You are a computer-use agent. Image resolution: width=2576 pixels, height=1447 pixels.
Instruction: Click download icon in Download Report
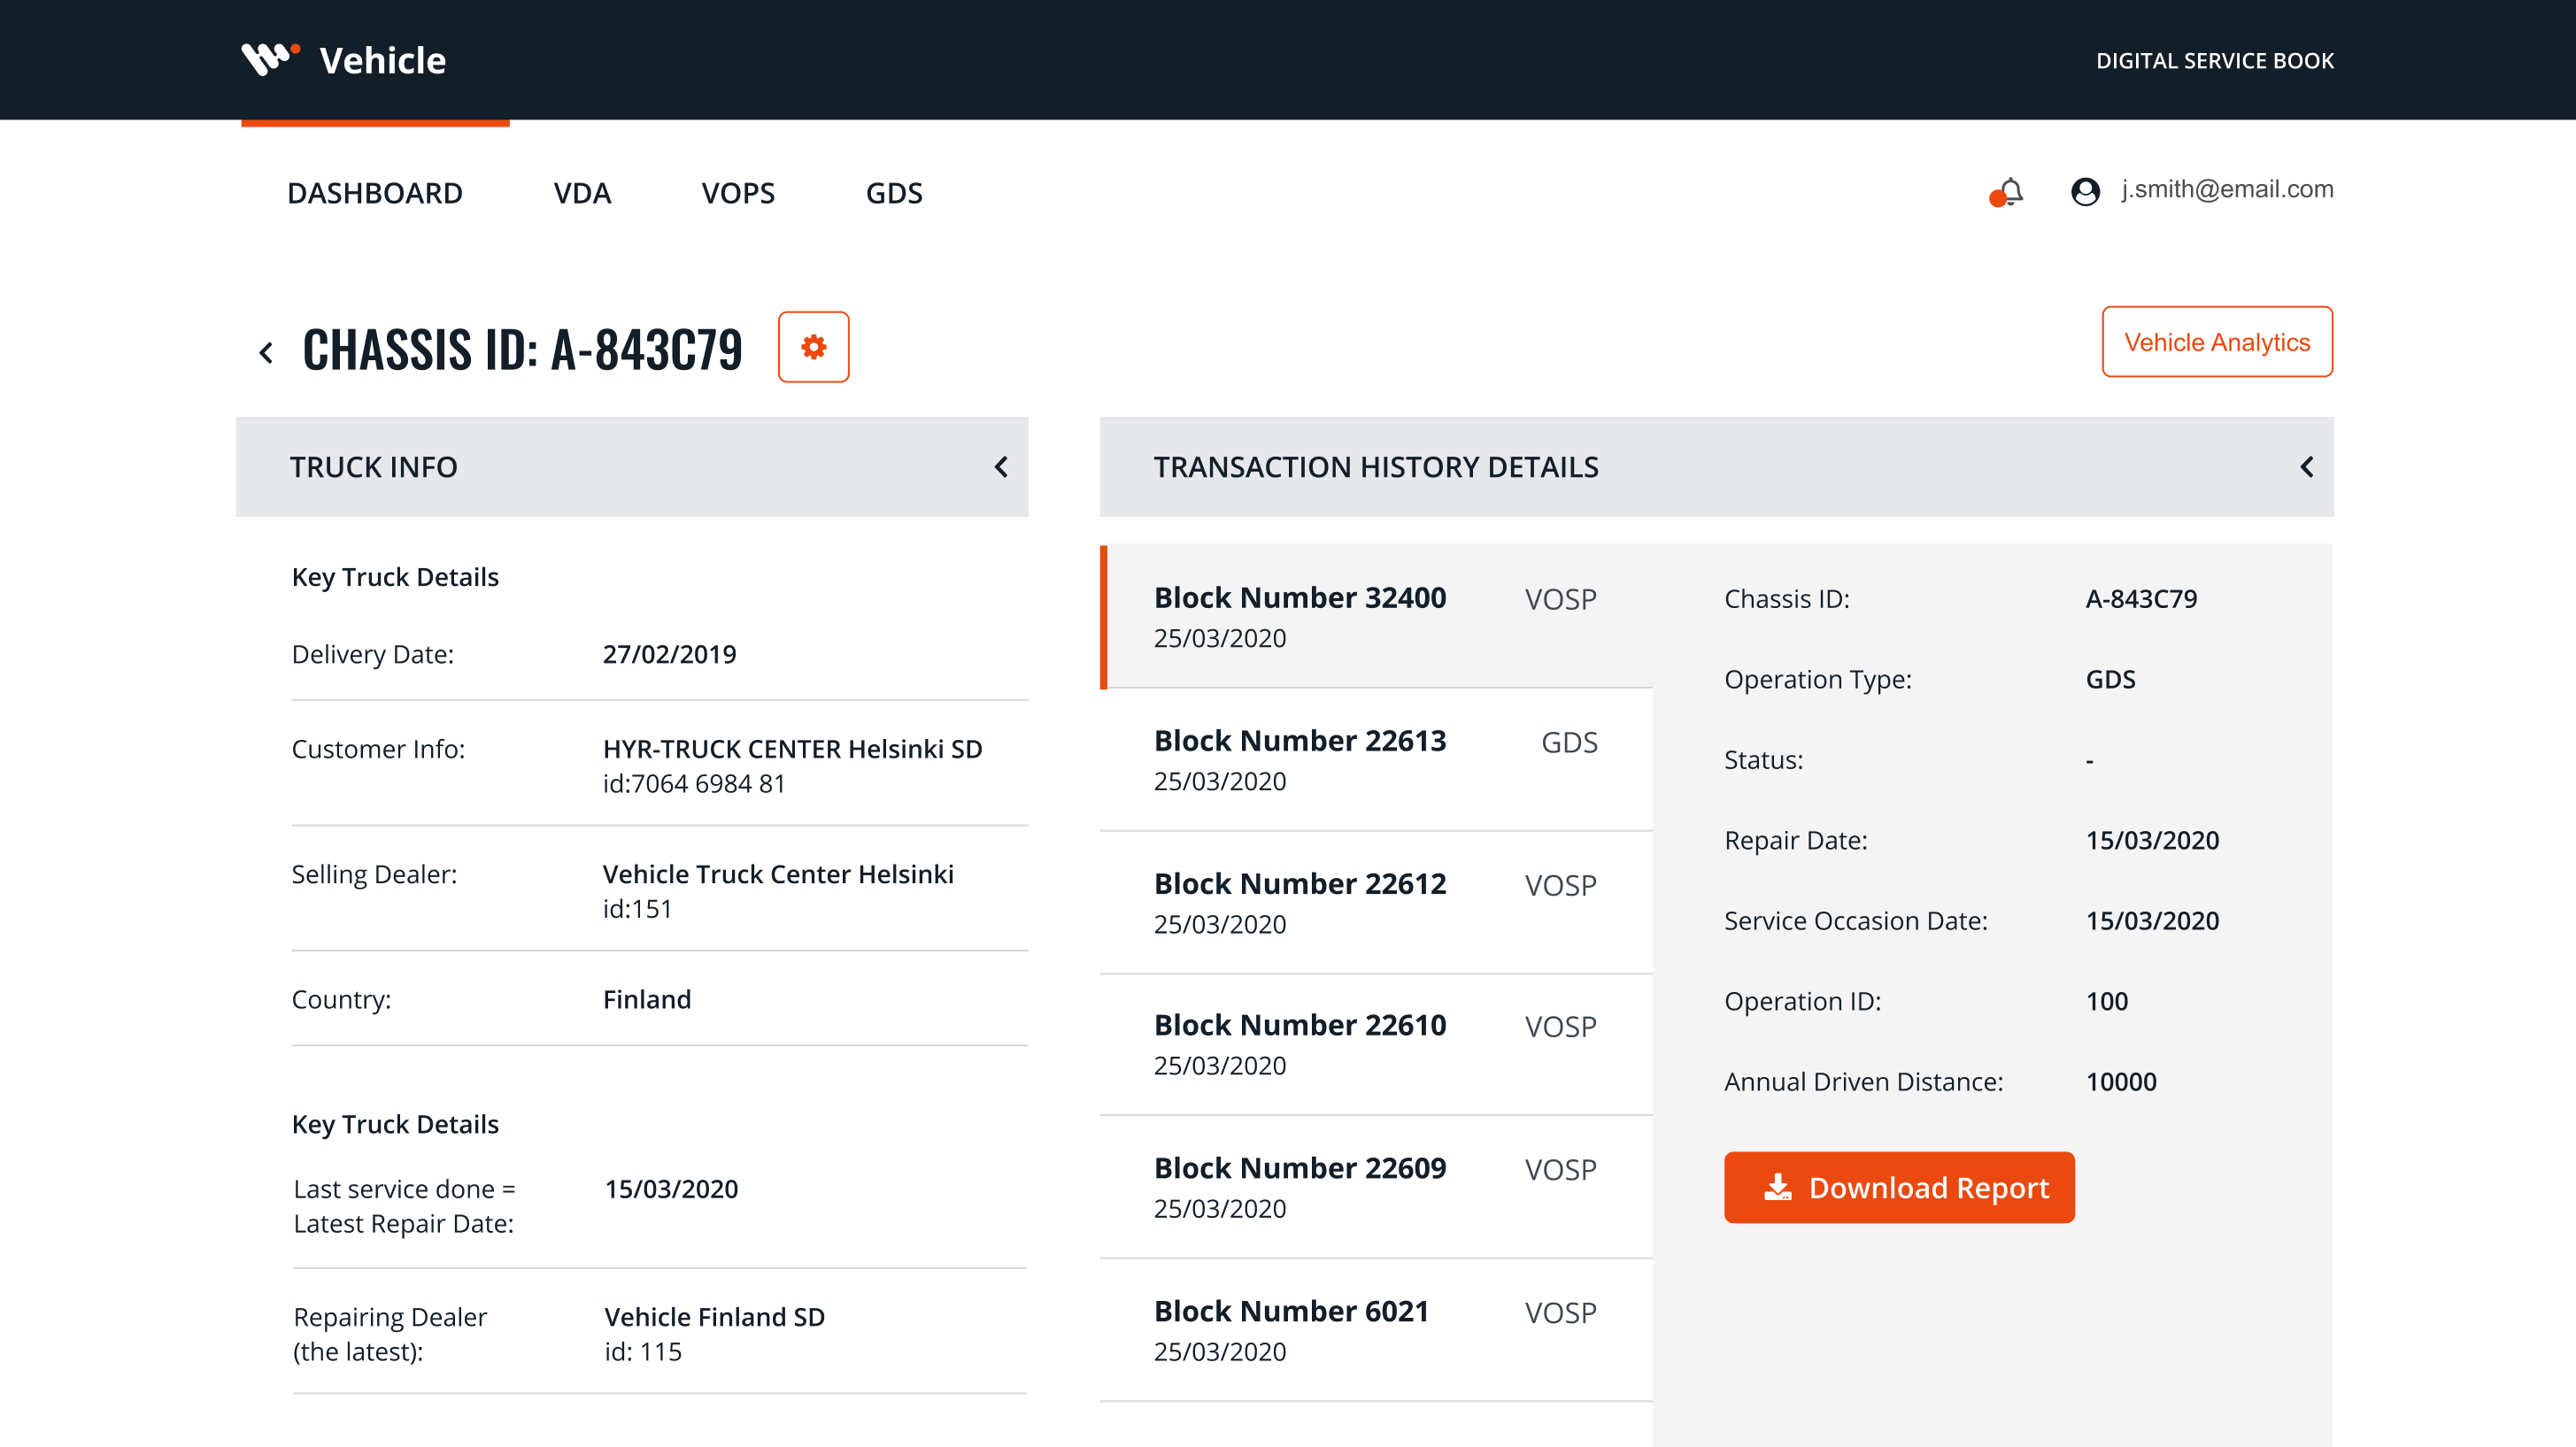[1777, 1187]
